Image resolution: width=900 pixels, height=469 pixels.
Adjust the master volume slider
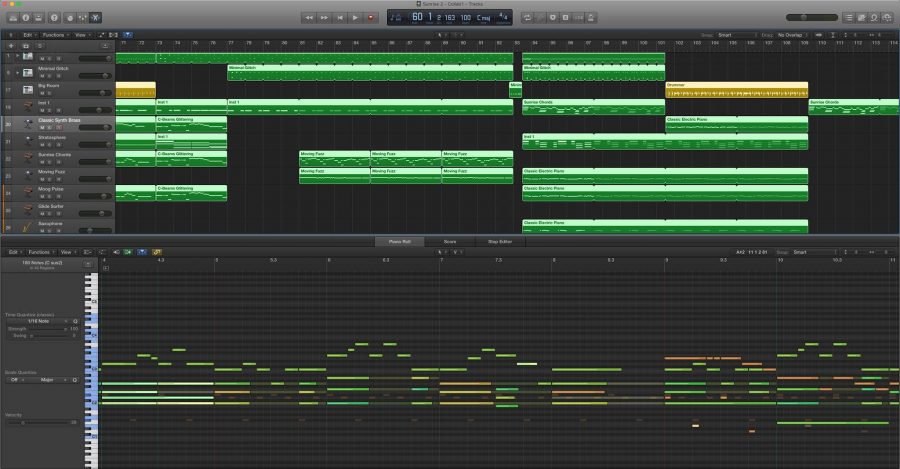pos(811,18)
